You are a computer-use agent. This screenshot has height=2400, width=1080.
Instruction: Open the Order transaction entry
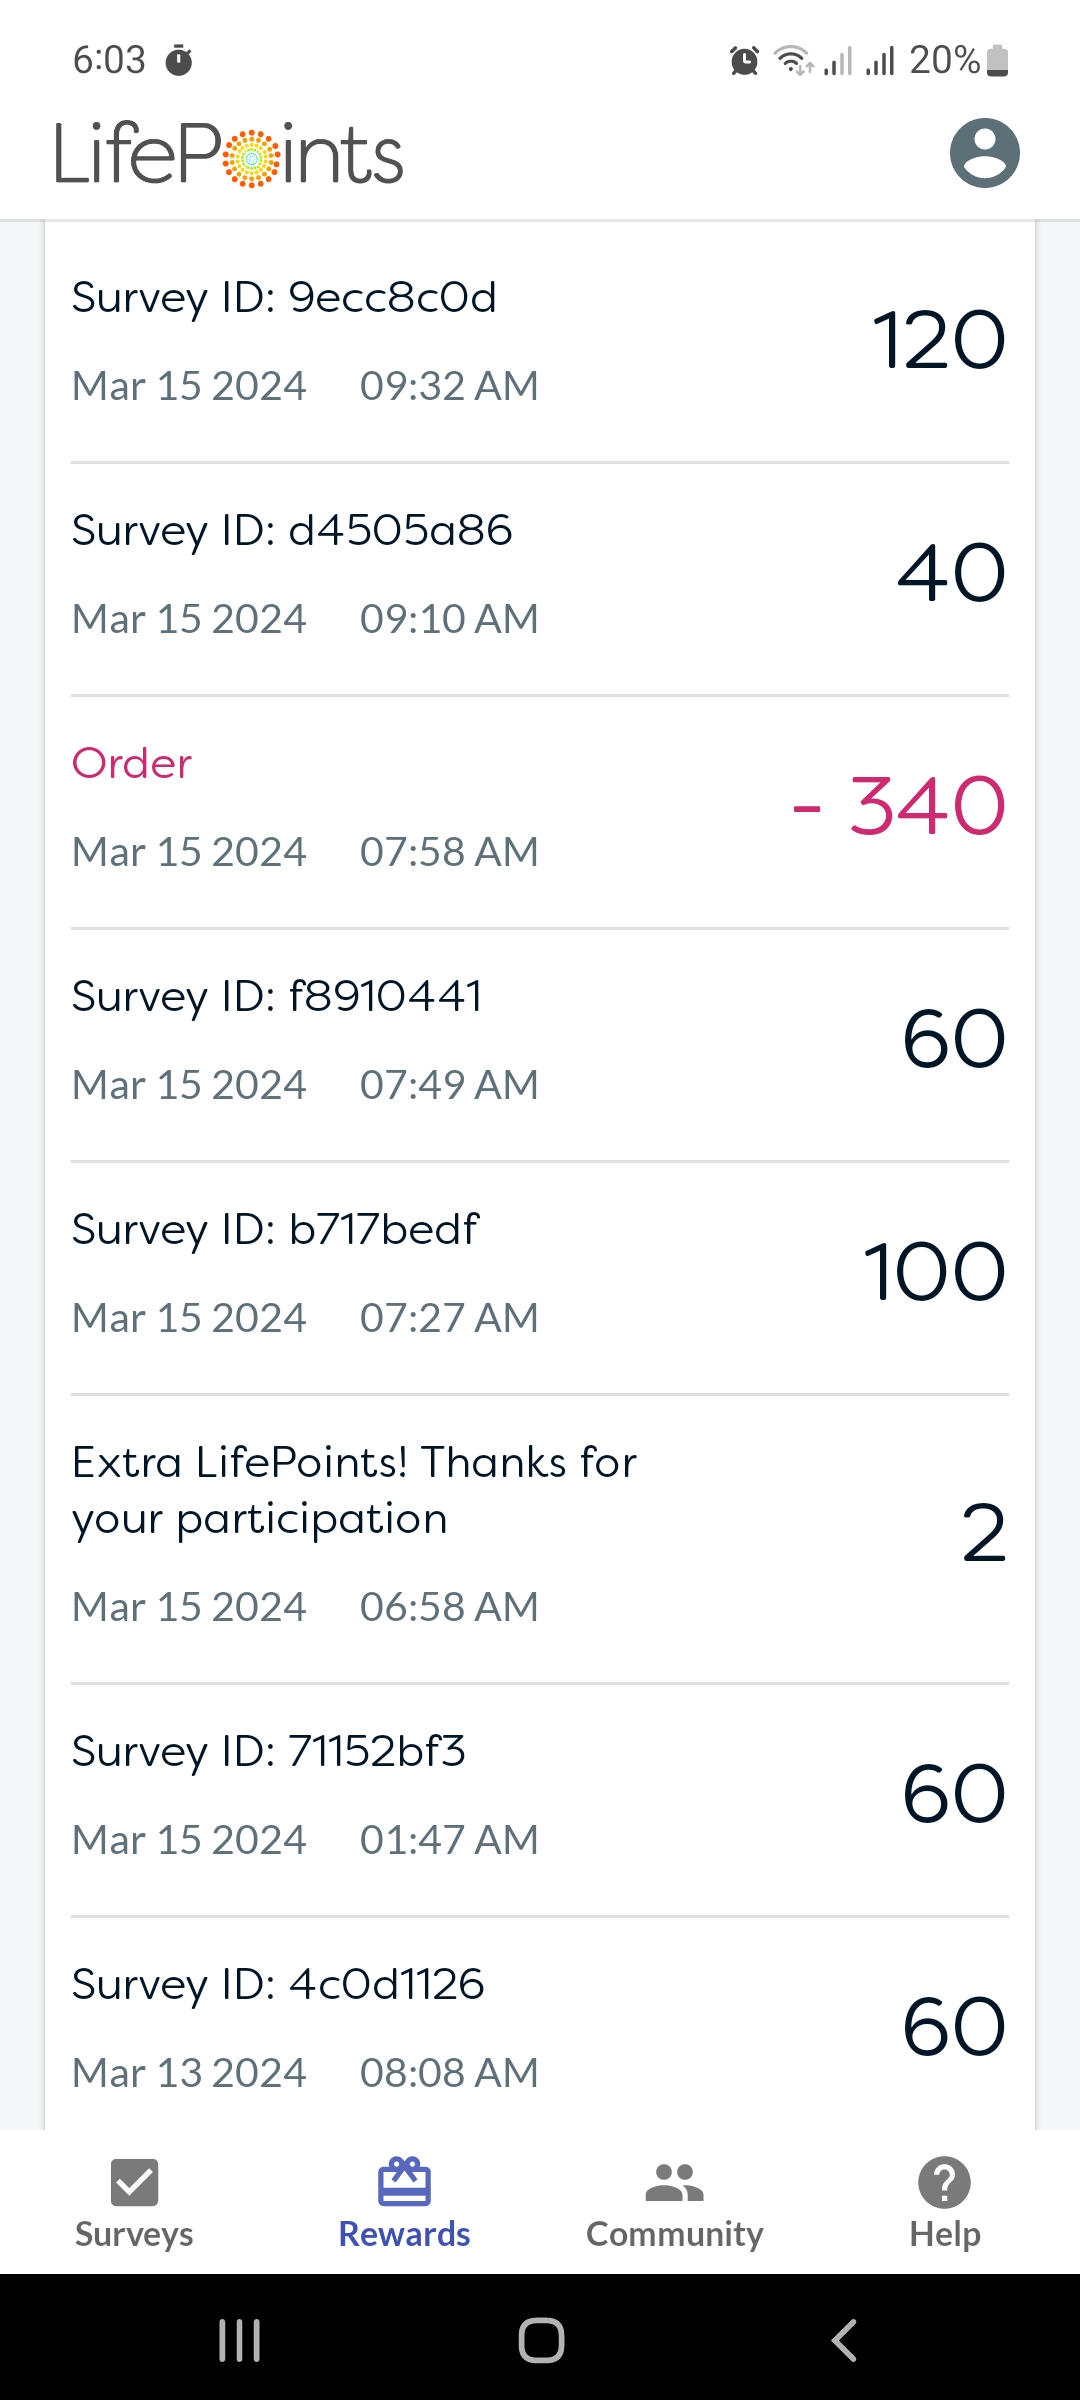(x=540, y=812)
